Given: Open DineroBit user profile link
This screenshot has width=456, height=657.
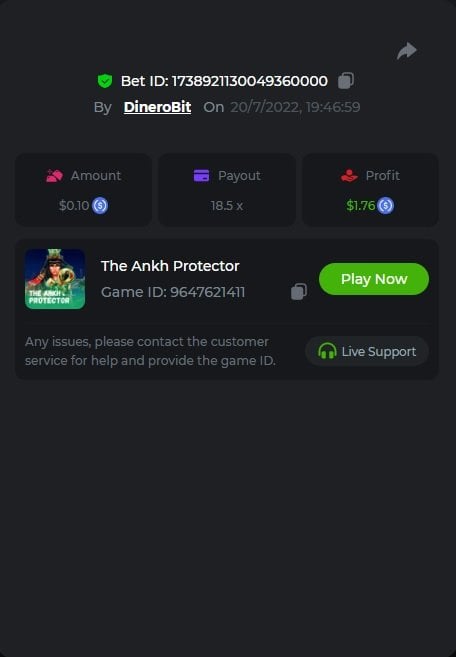Looking at the screenshot, I should [x=158, y=107].
